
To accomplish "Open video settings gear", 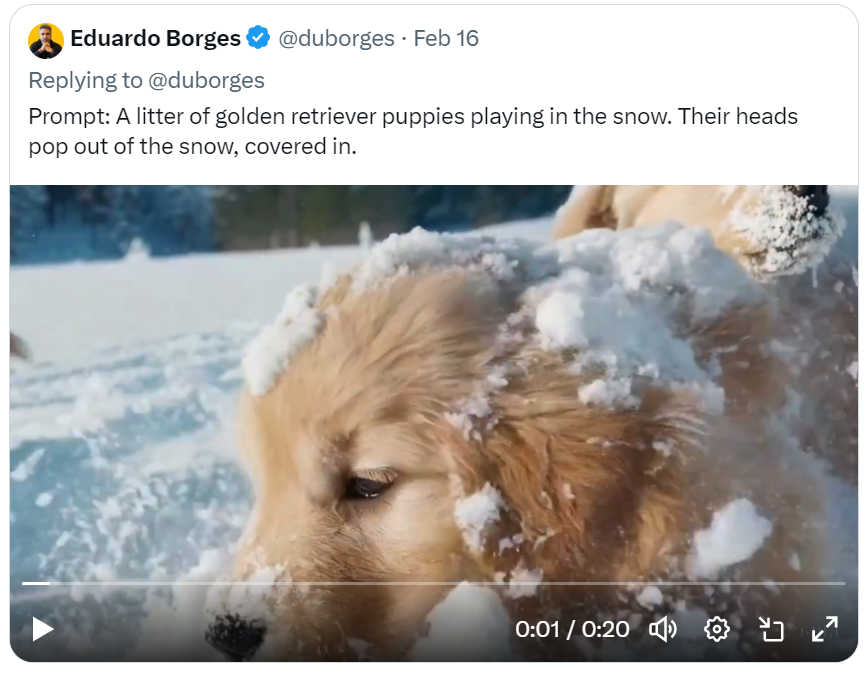I will (x=717, y=629).
